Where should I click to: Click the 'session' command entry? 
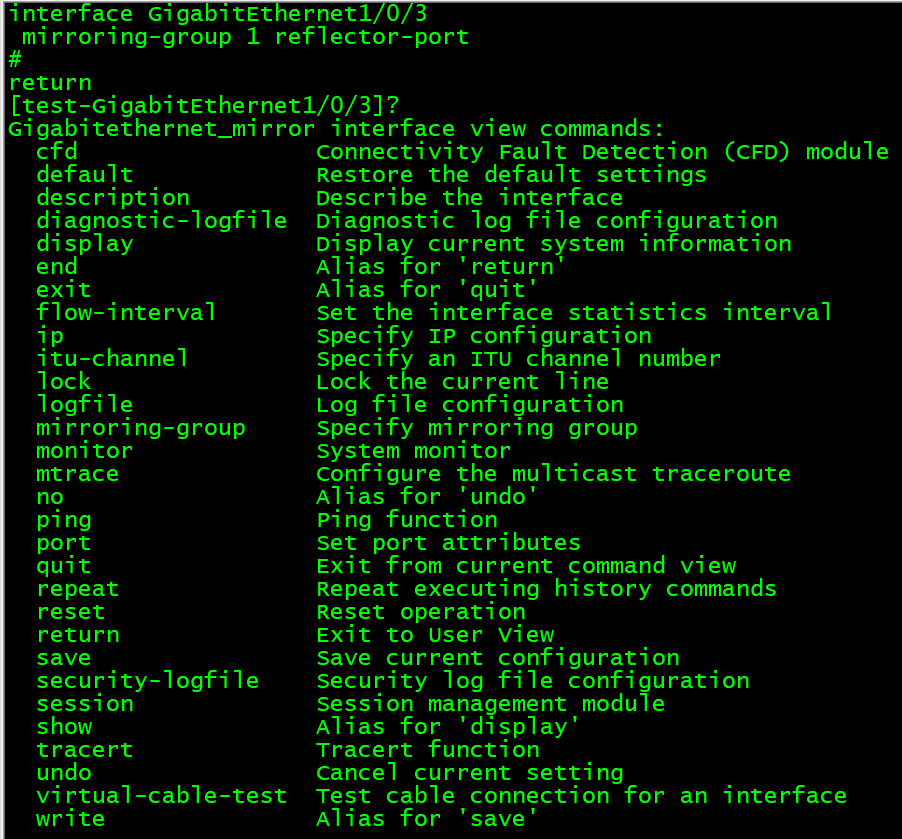click(85, 704)
